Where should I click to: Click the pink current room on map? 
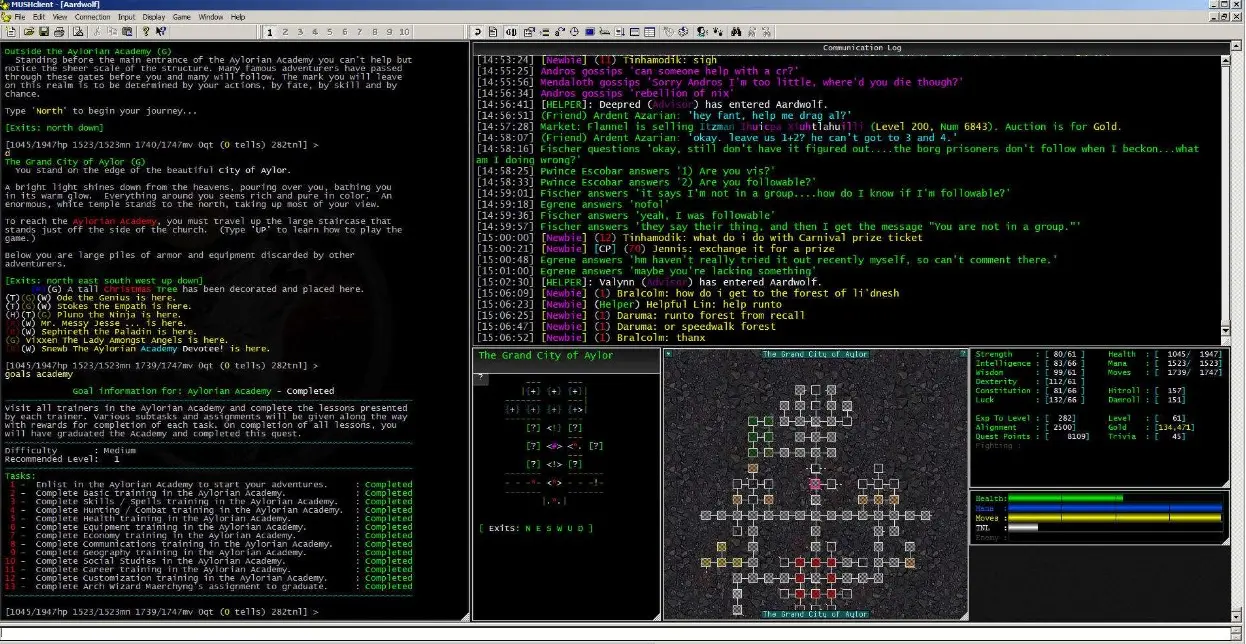pyautogui.click(x=815, y=484)
